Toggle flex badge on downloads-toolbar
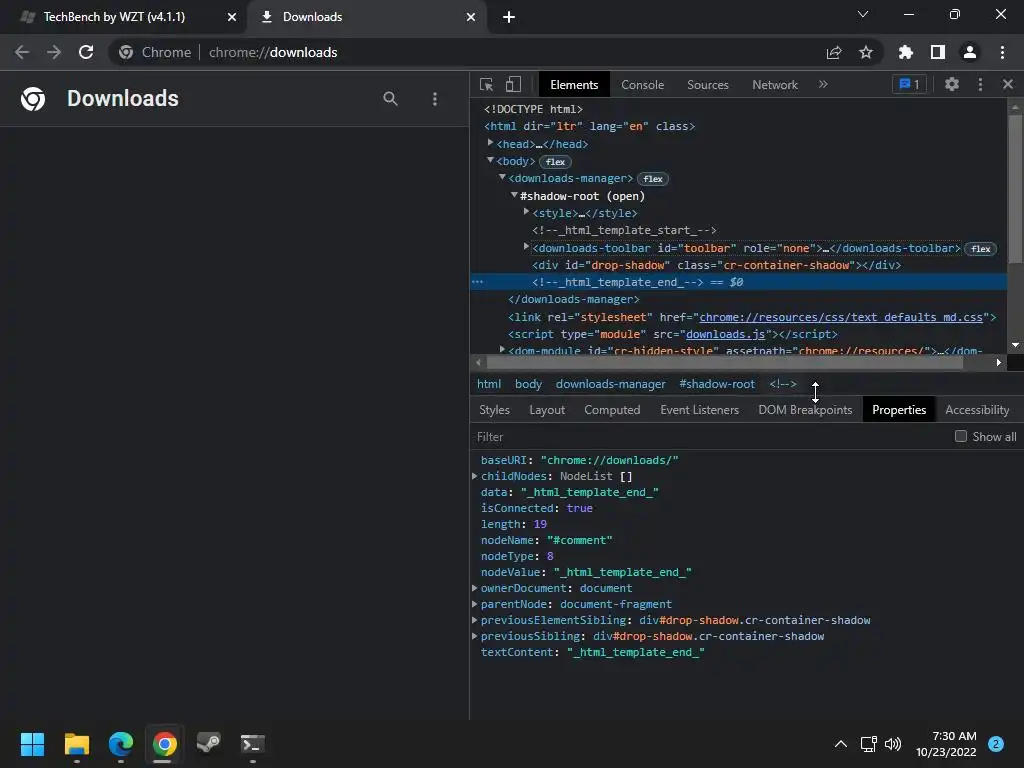Screen dimensions: 1024x768 [980, 249]
